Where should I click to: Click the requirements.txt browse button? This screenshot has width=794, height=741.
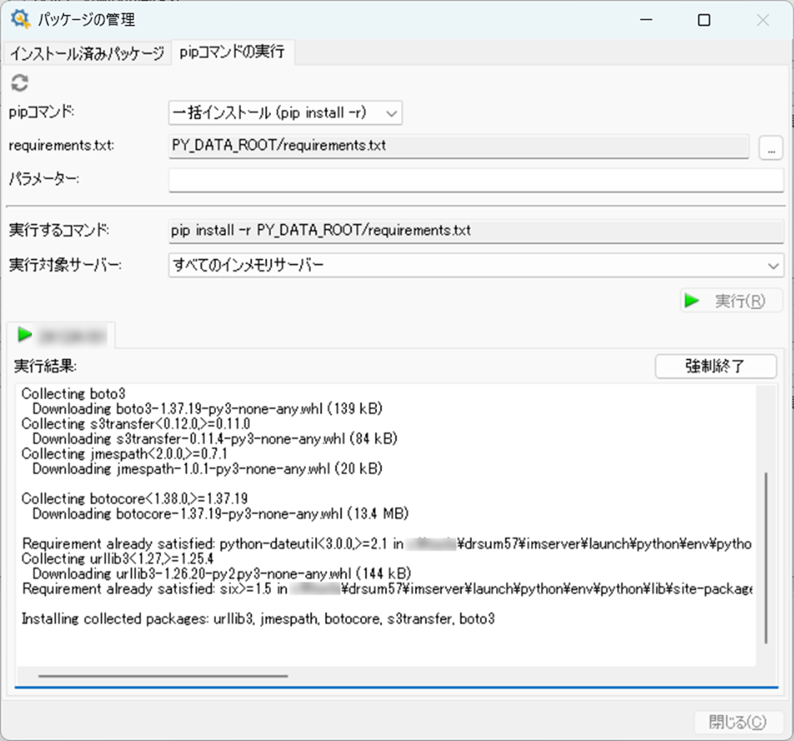coord(770,147)
